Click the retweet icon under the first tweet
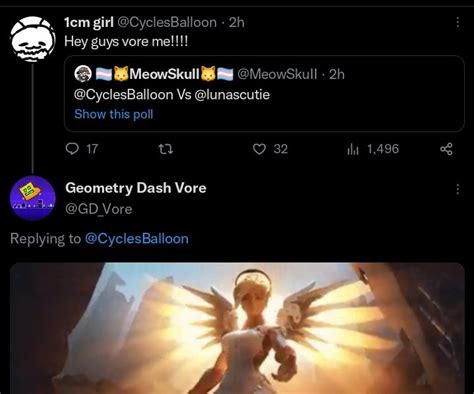This screenshot has width=474, height=394. pos(166,149)
